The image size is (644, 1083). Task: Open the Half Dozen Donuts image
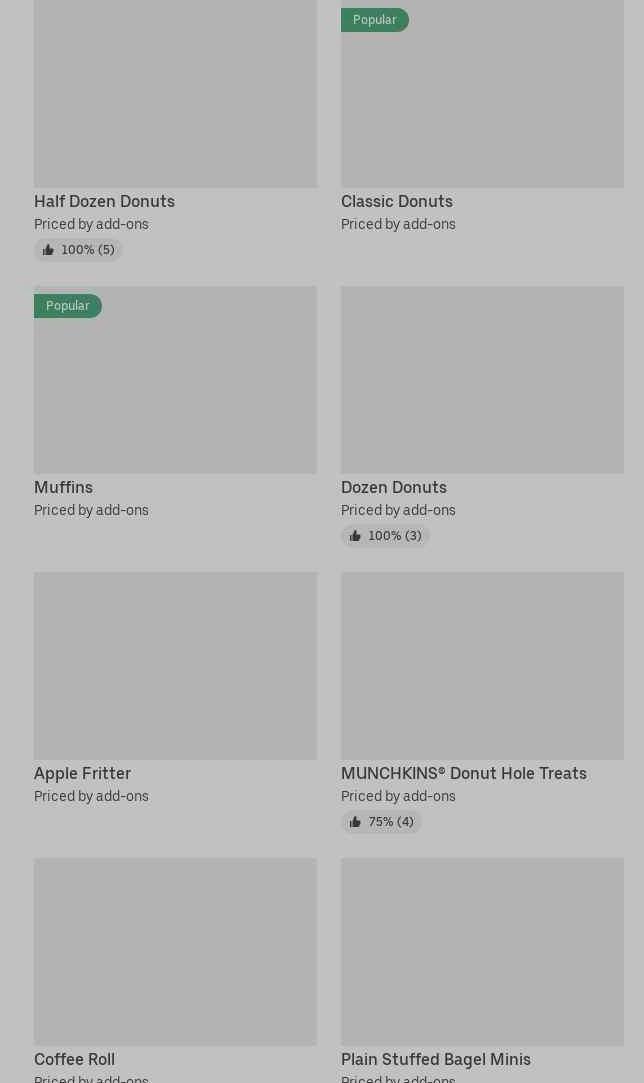(x=175, y=94)
